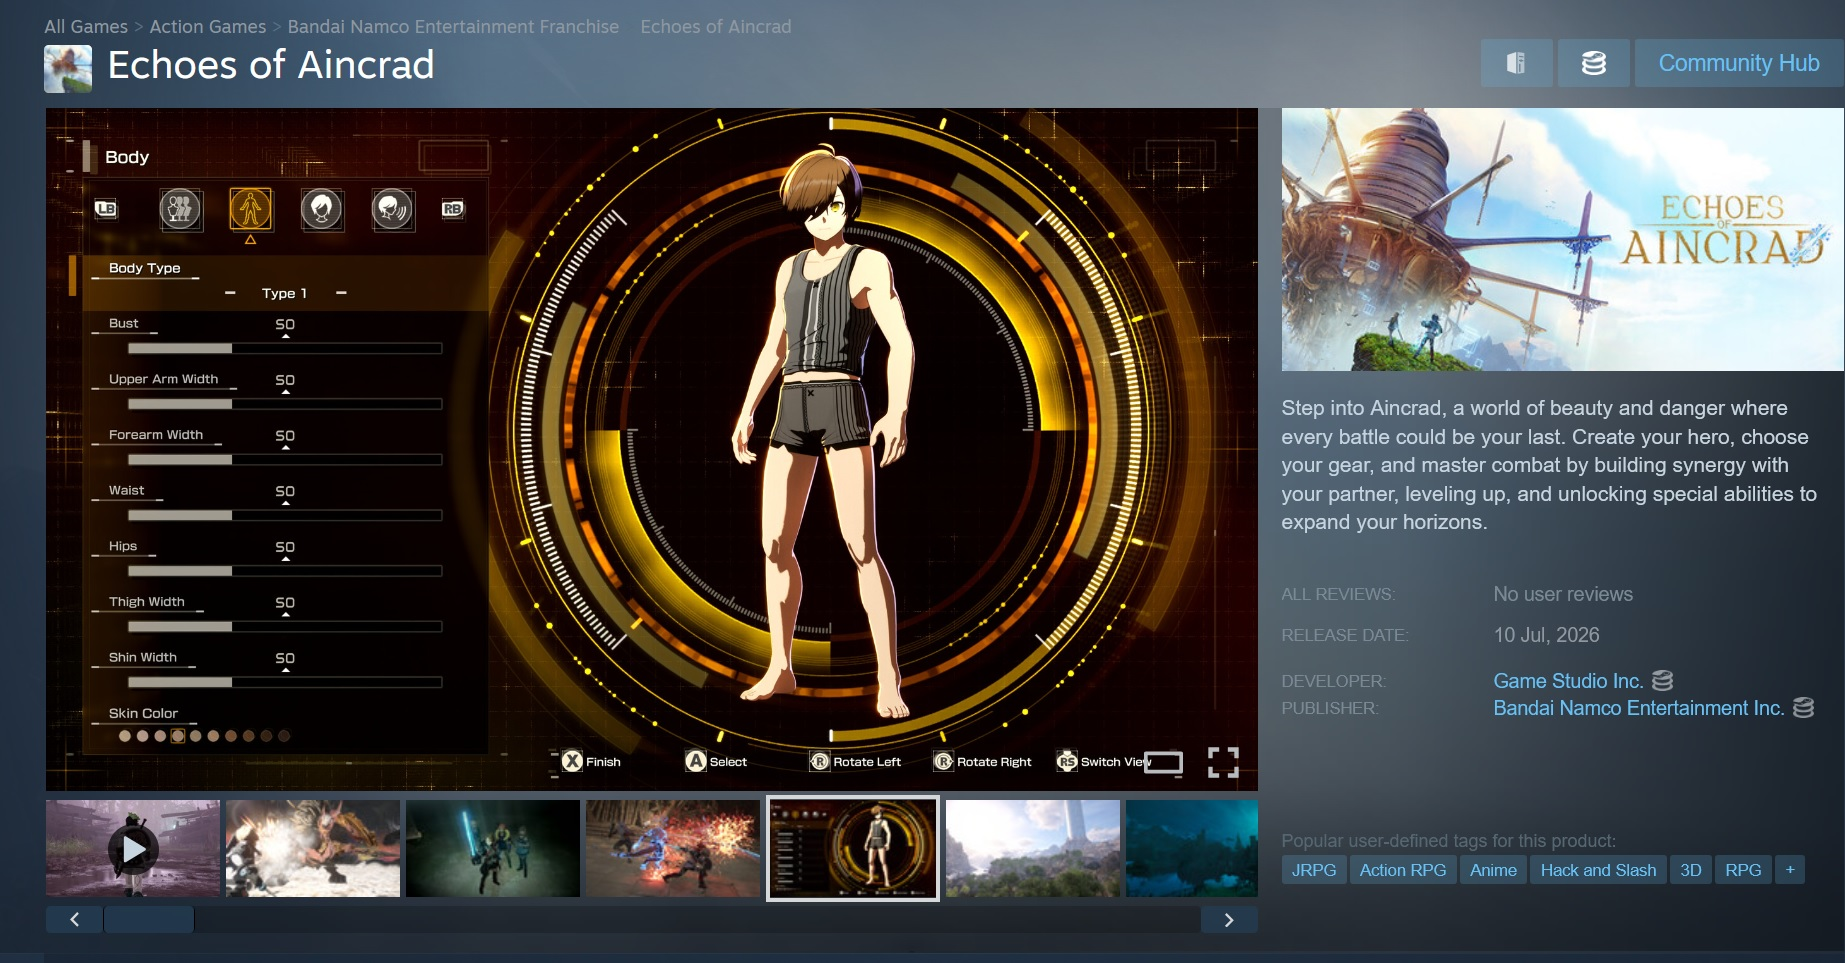Screen dimensions: 1845x963
Task: Click the Echoes of Aincrad game icon by the title
Action: pos(68,69)
